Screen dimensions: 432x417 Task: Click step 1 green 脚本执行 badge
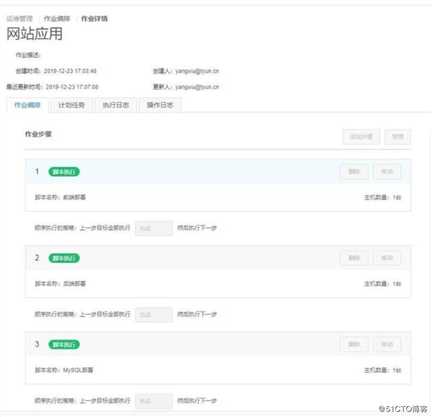64,172
